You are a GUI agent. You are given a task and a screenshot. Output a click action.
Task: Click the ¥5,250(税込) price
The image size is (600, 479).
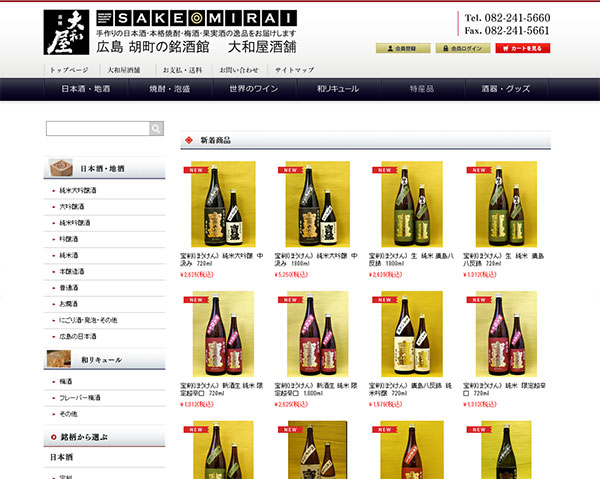point(291,275)
